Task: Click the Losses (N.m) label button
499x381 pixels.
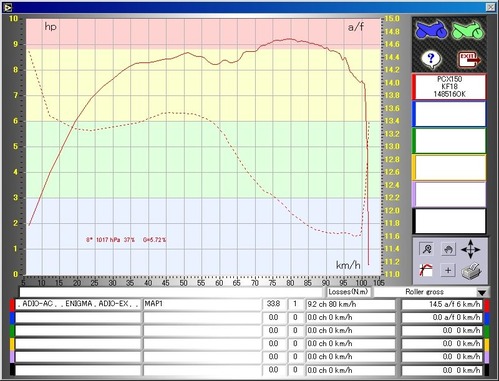Action: (x=348, y=292)
